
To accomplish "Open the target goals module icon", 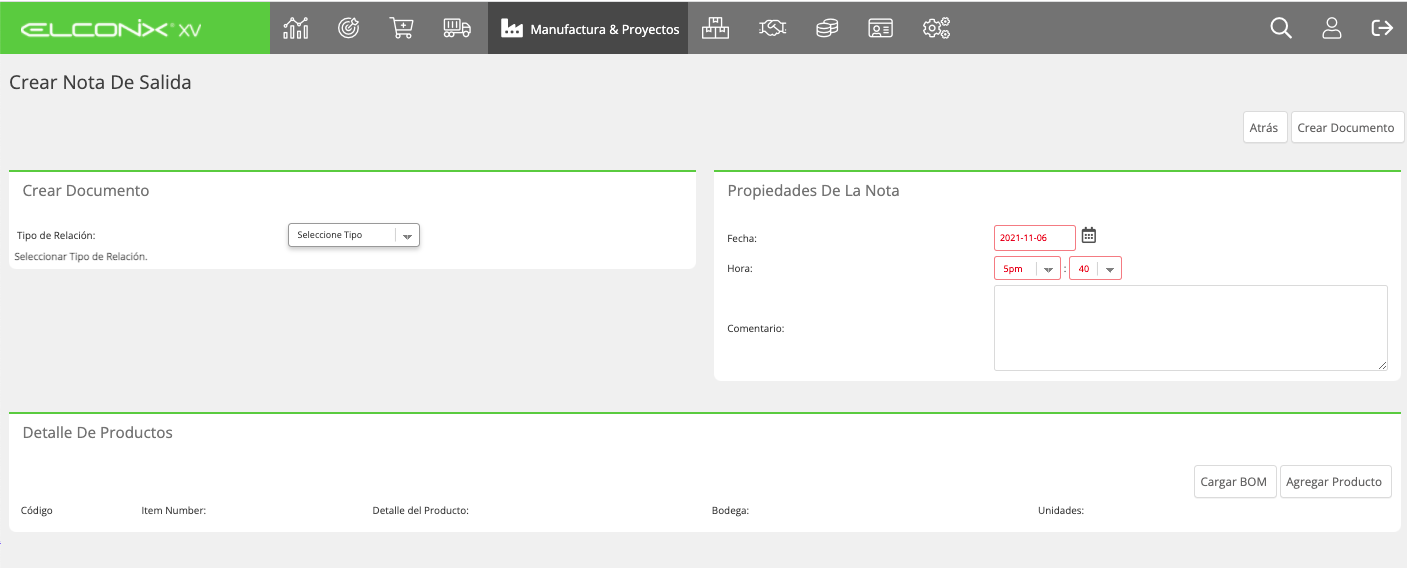I will pyautogui.click(x=348, y=28).
